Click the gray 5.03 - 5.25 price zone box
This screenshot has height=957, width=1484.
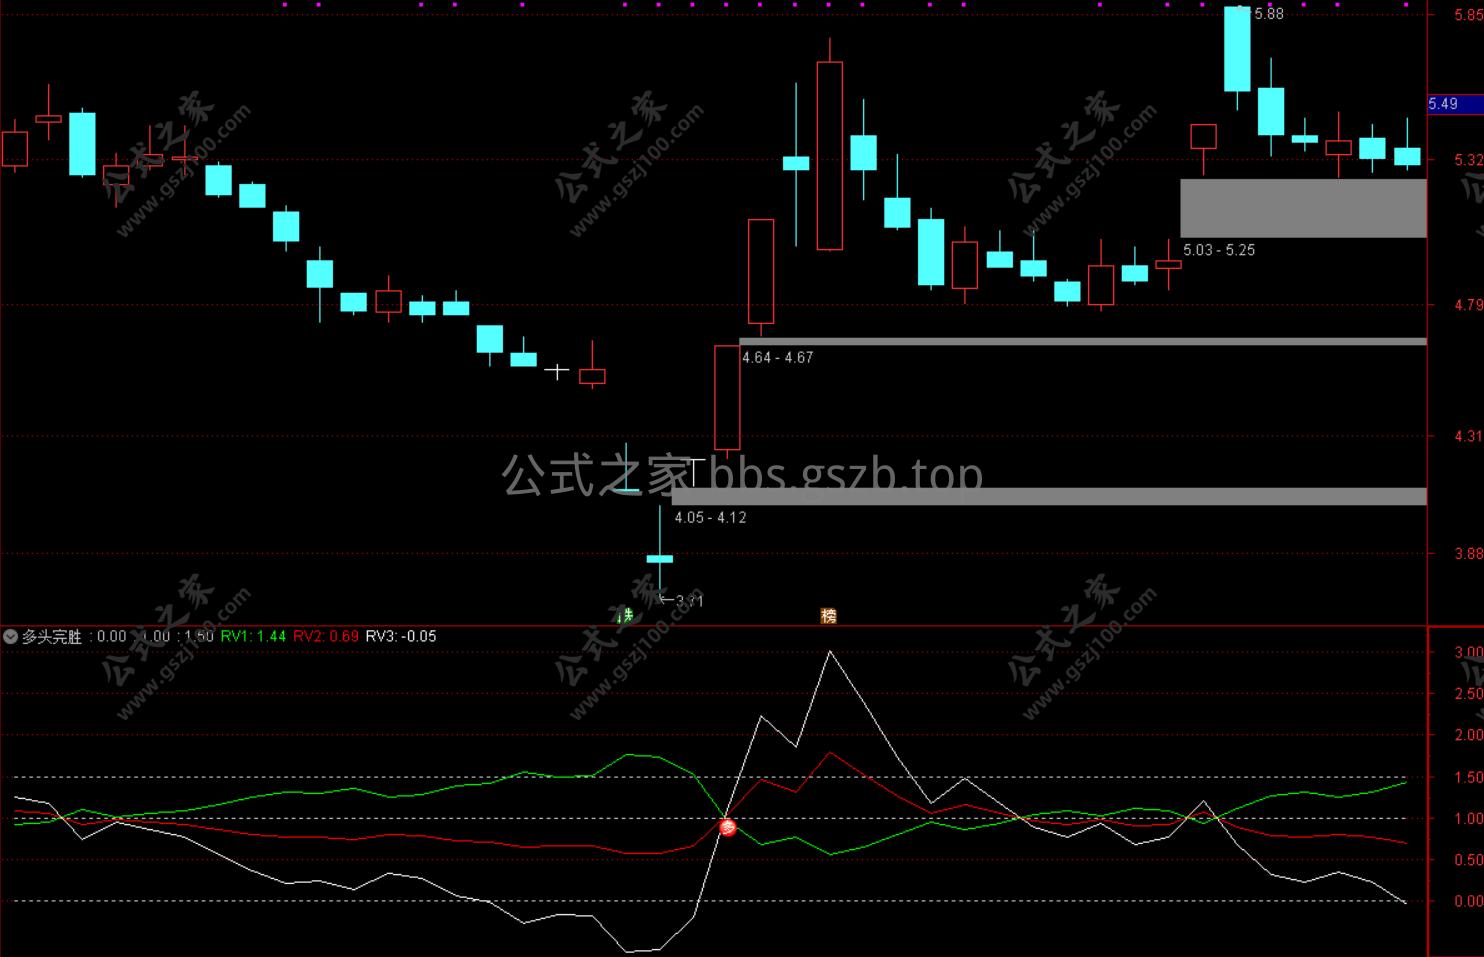(1303, 208)
